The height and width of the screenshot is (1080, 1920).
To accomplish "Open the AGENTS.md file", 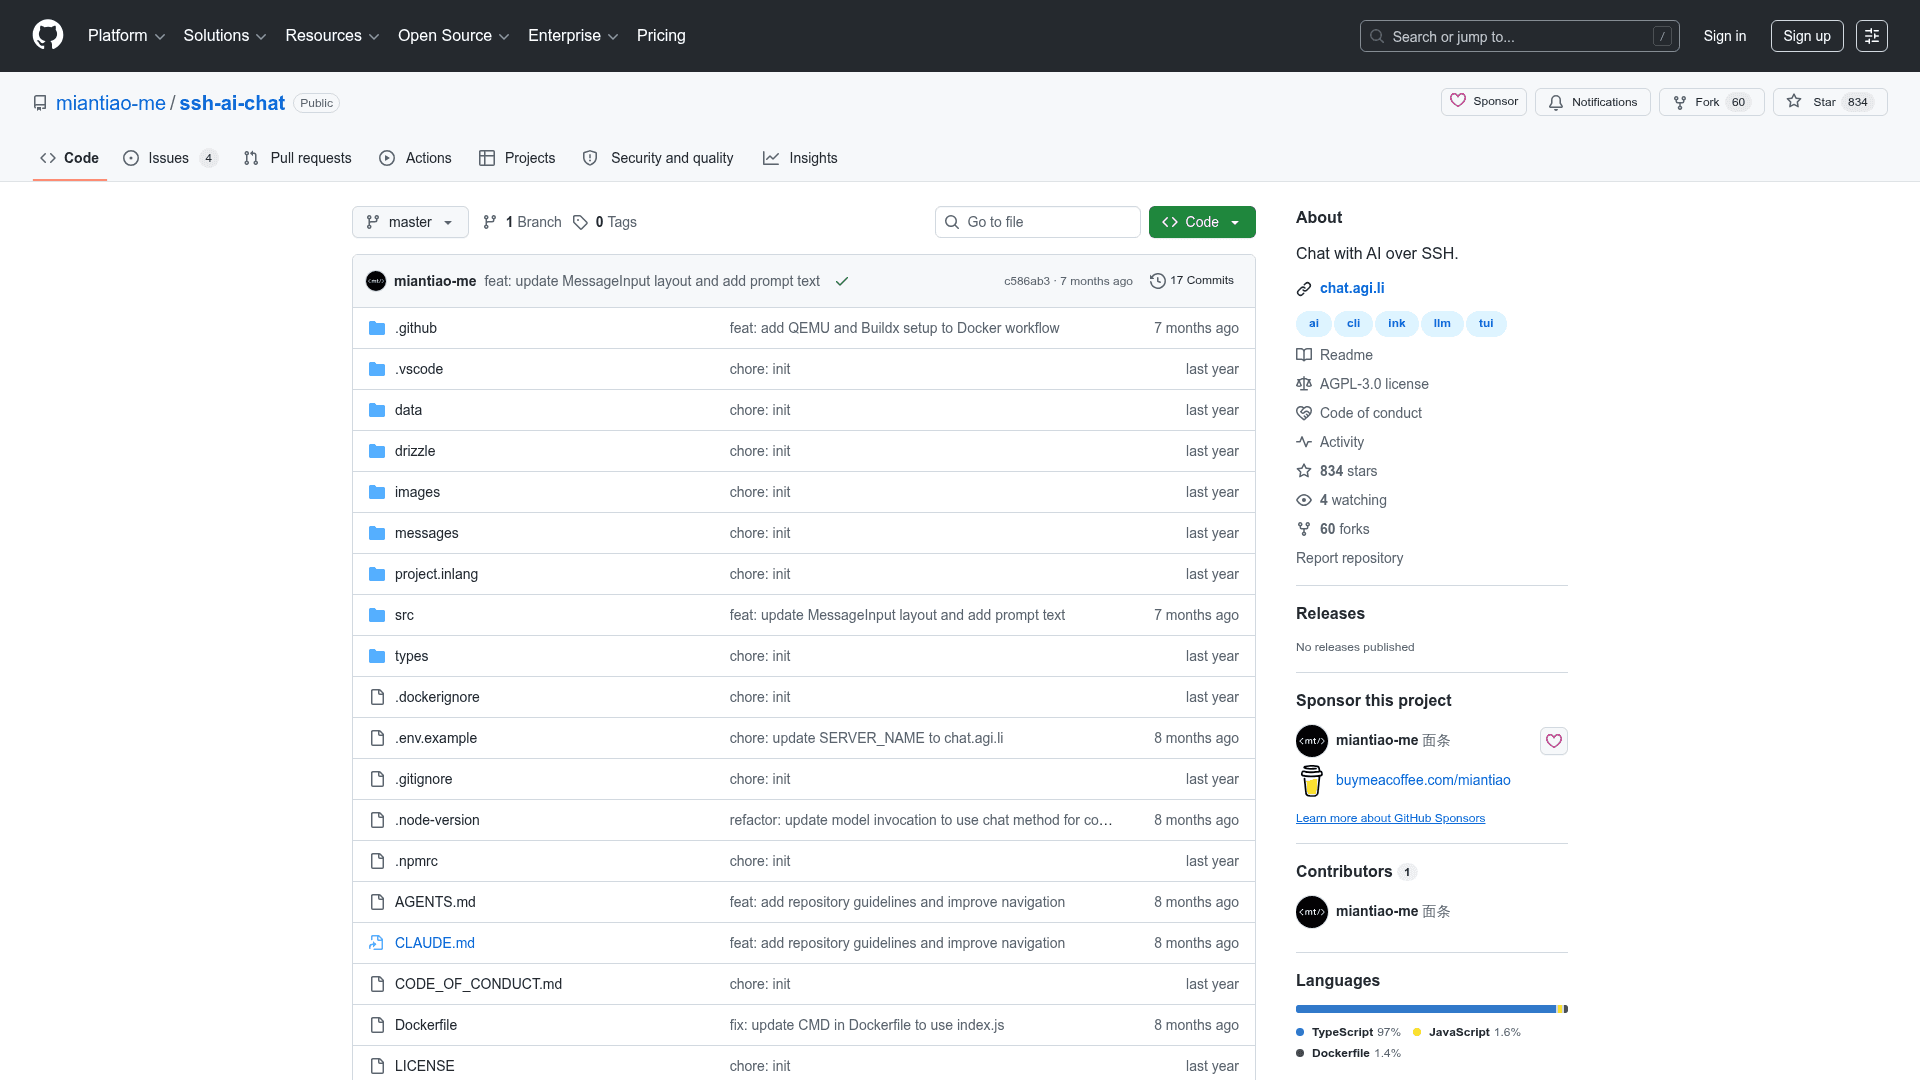I will pos(435,902).
